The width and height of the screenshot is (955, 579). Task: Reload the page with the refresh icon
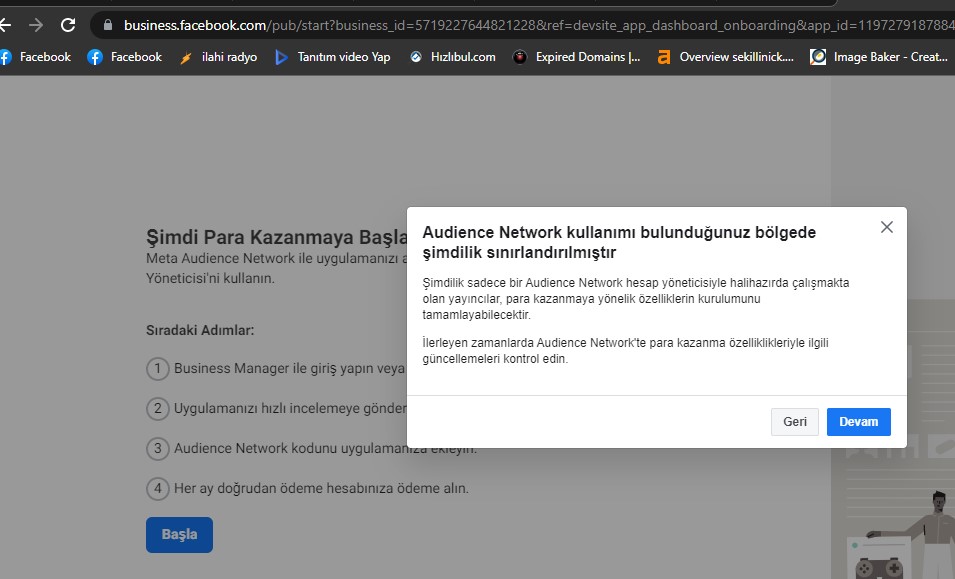(68, 25)
